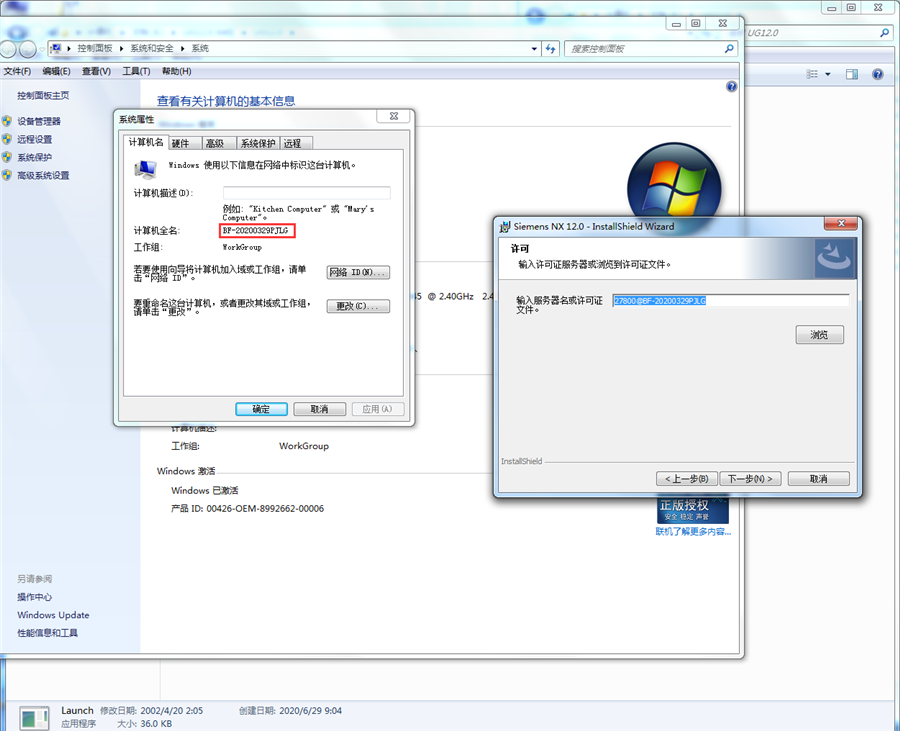Viewport: 900px width, 731px height.
Task: Switch to the 硬件 tab
Action: (184, 143)
